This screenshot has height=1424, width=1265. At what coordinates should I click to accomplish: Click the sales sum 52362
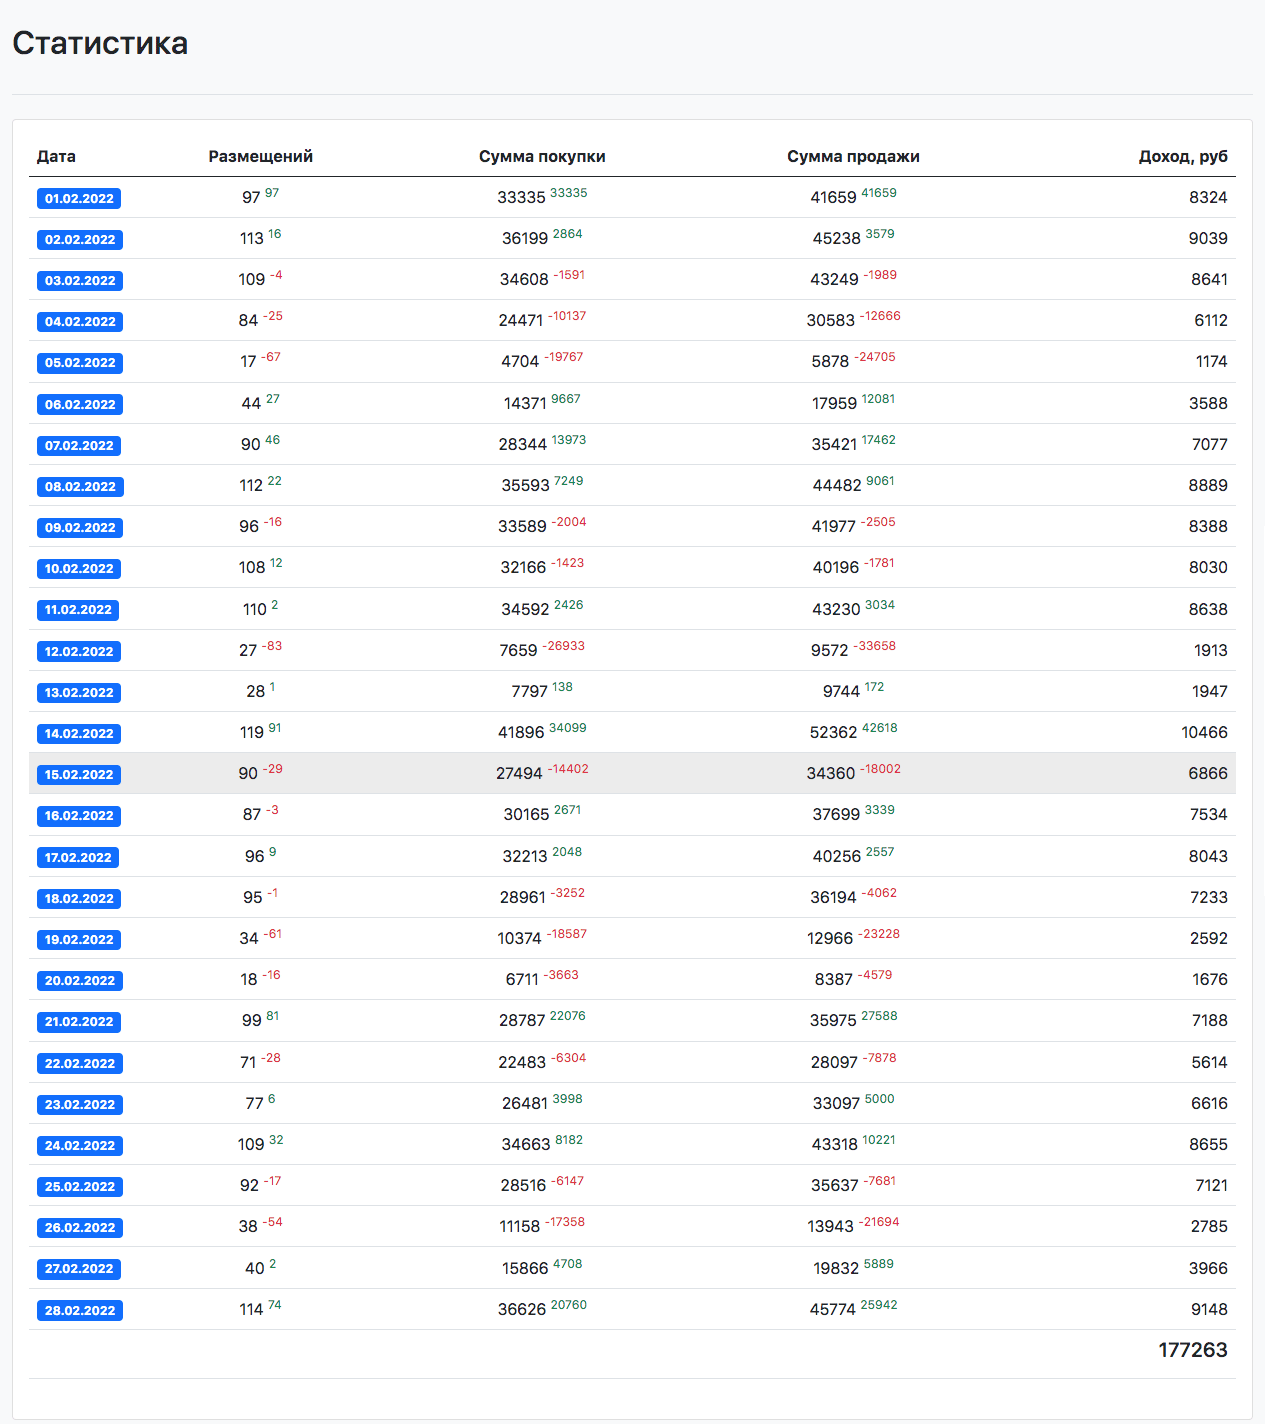tap(833, 733)
